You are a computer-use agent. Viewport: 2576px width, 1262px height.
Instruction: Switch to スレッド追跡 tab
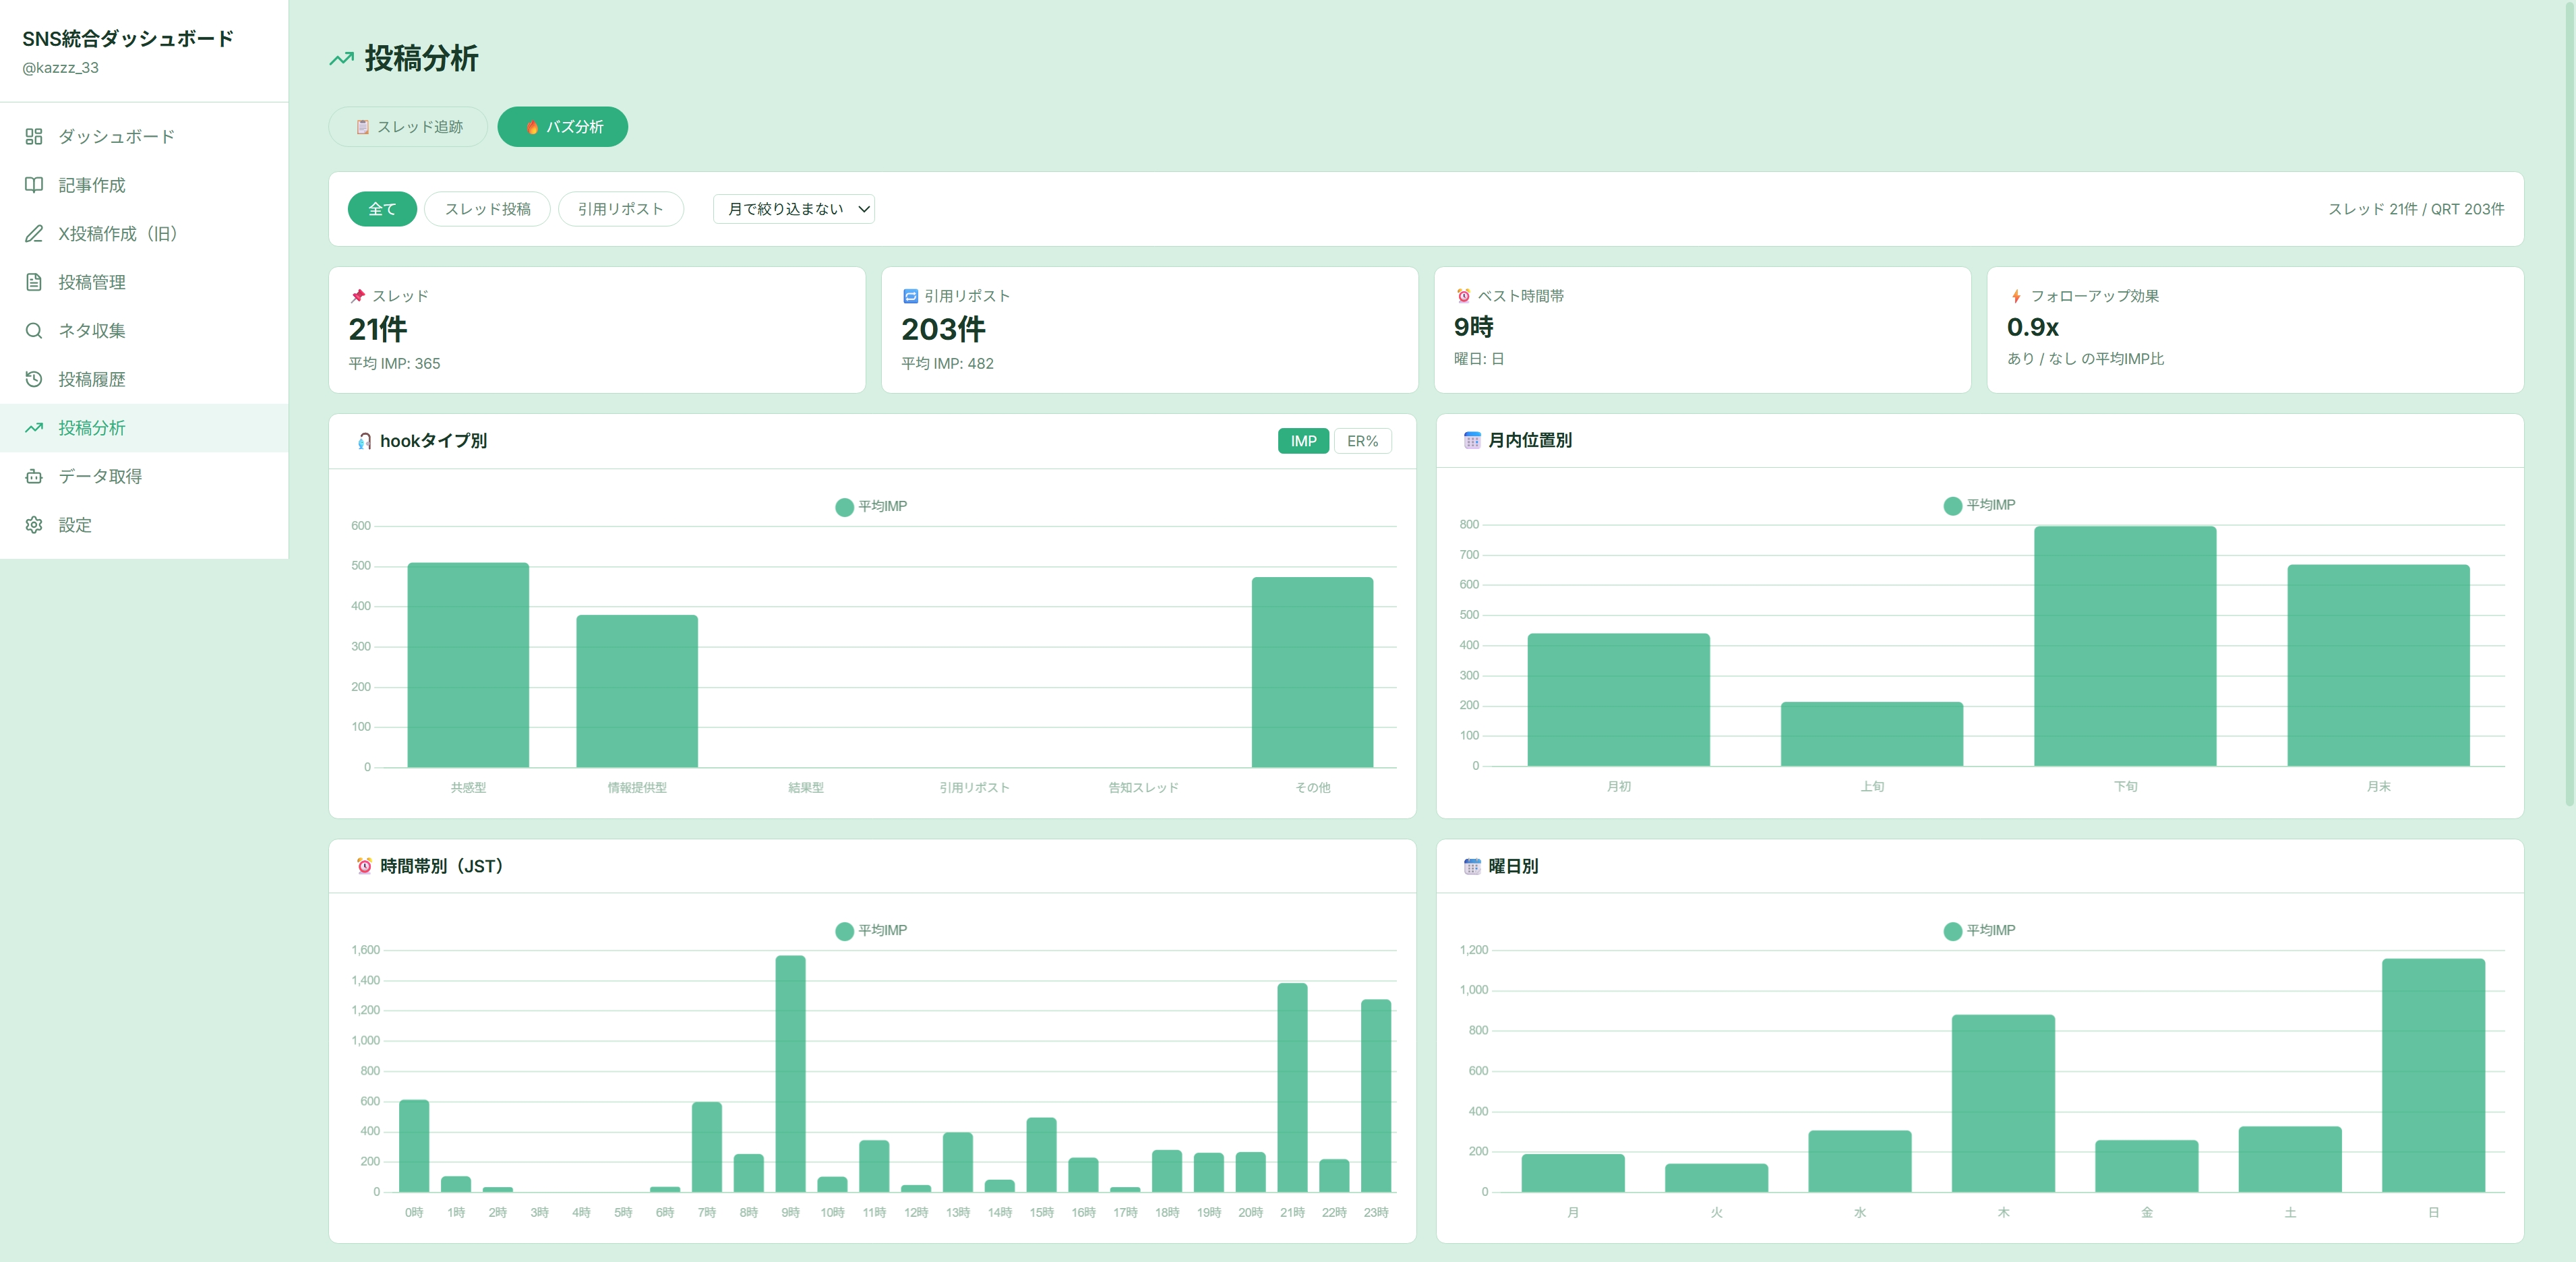(x=408, y=127)
